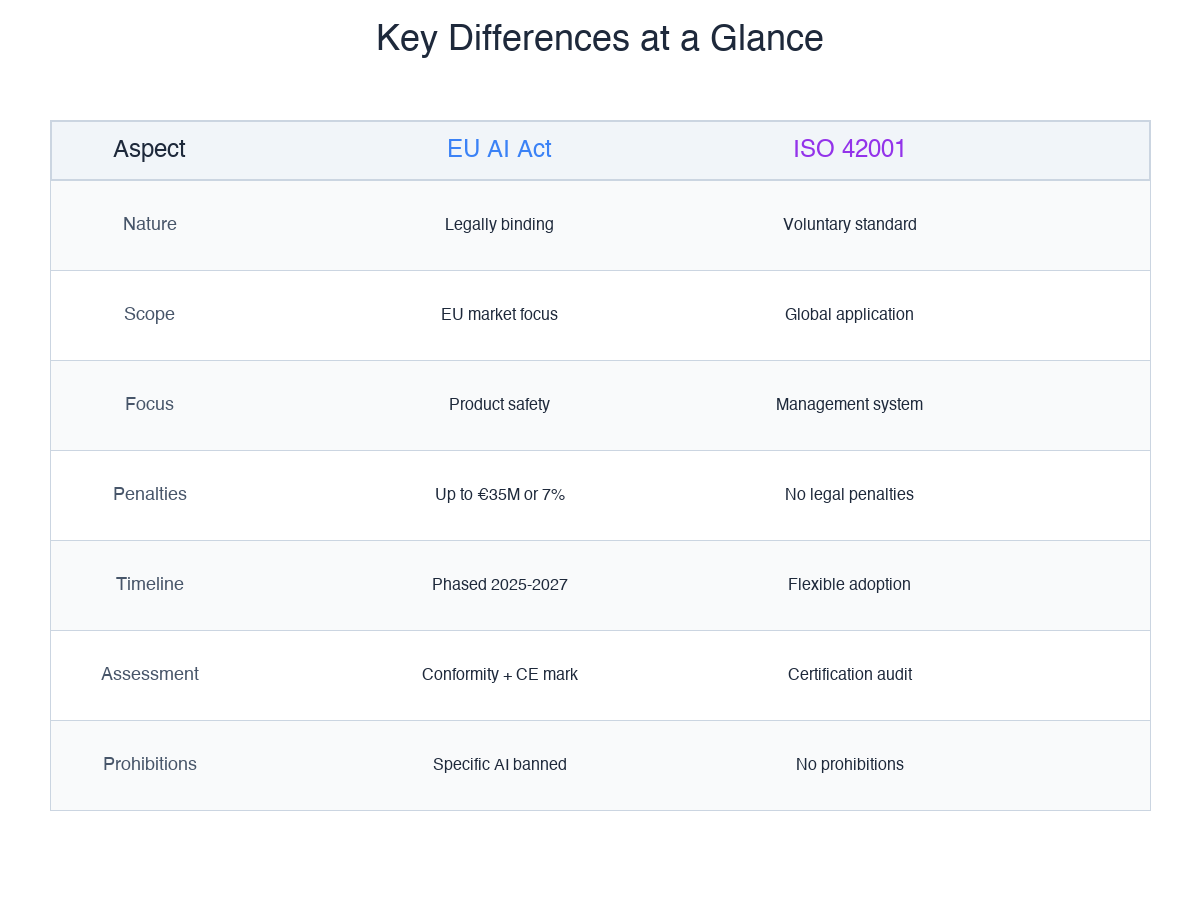The image size is (1200, 900).
Task: Click the 'EU market focus' cell
Action: pos(499,314)
